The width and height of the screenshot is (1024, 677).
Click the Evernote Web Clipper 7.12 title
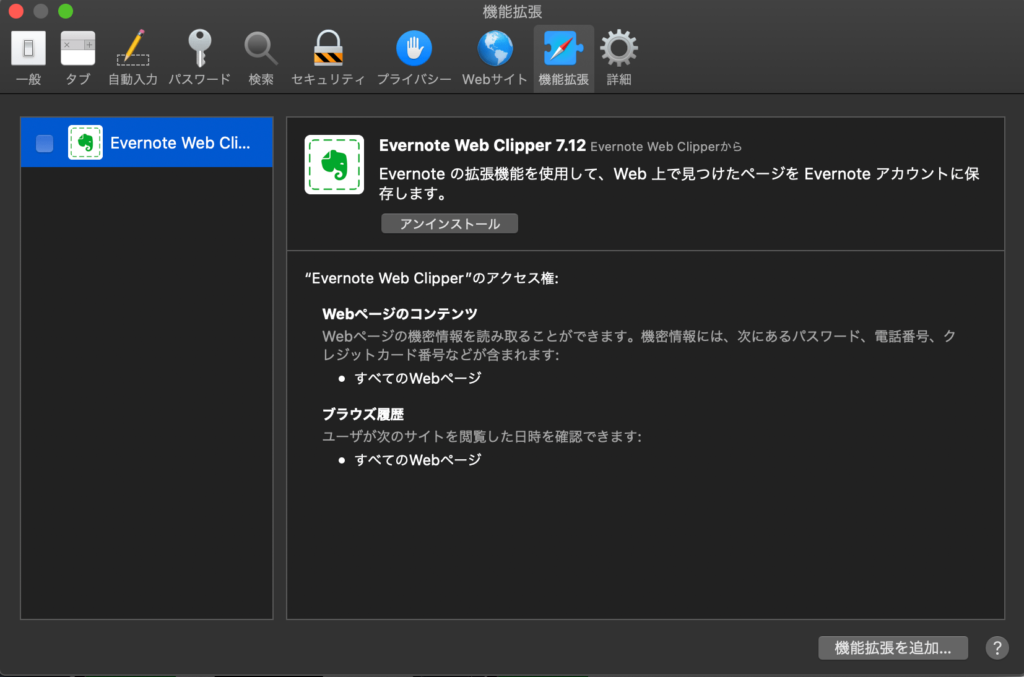(482, 146)
